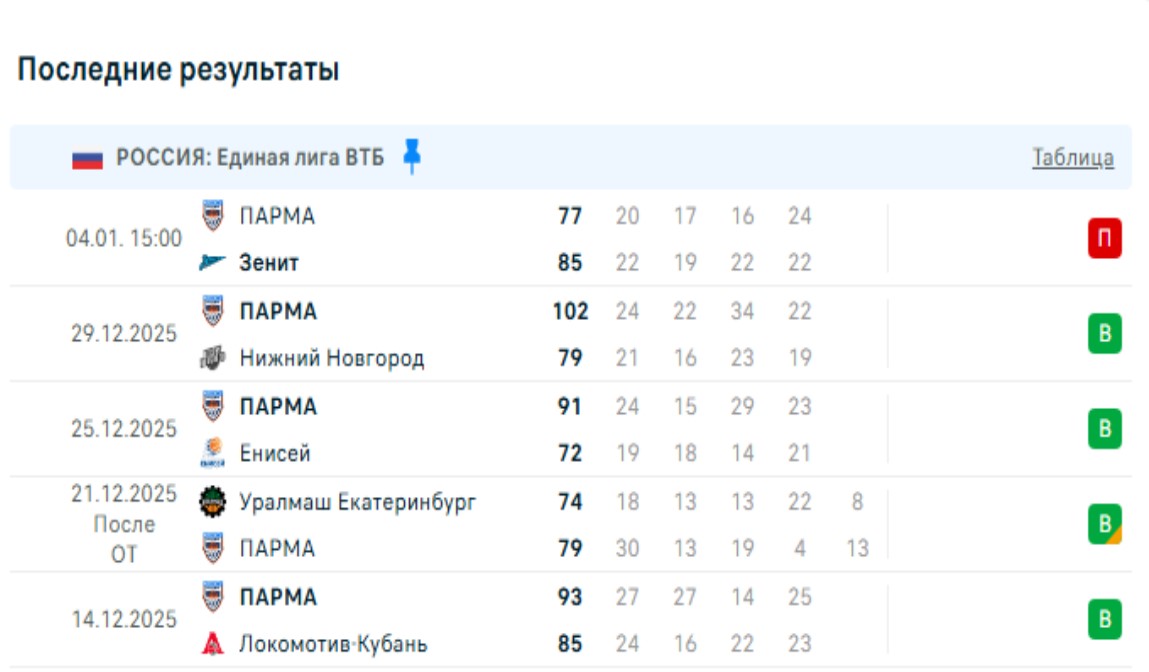The image size is (1149, 672).
Task: Click the Zenit team logo
Action: (x=212, y=263)
